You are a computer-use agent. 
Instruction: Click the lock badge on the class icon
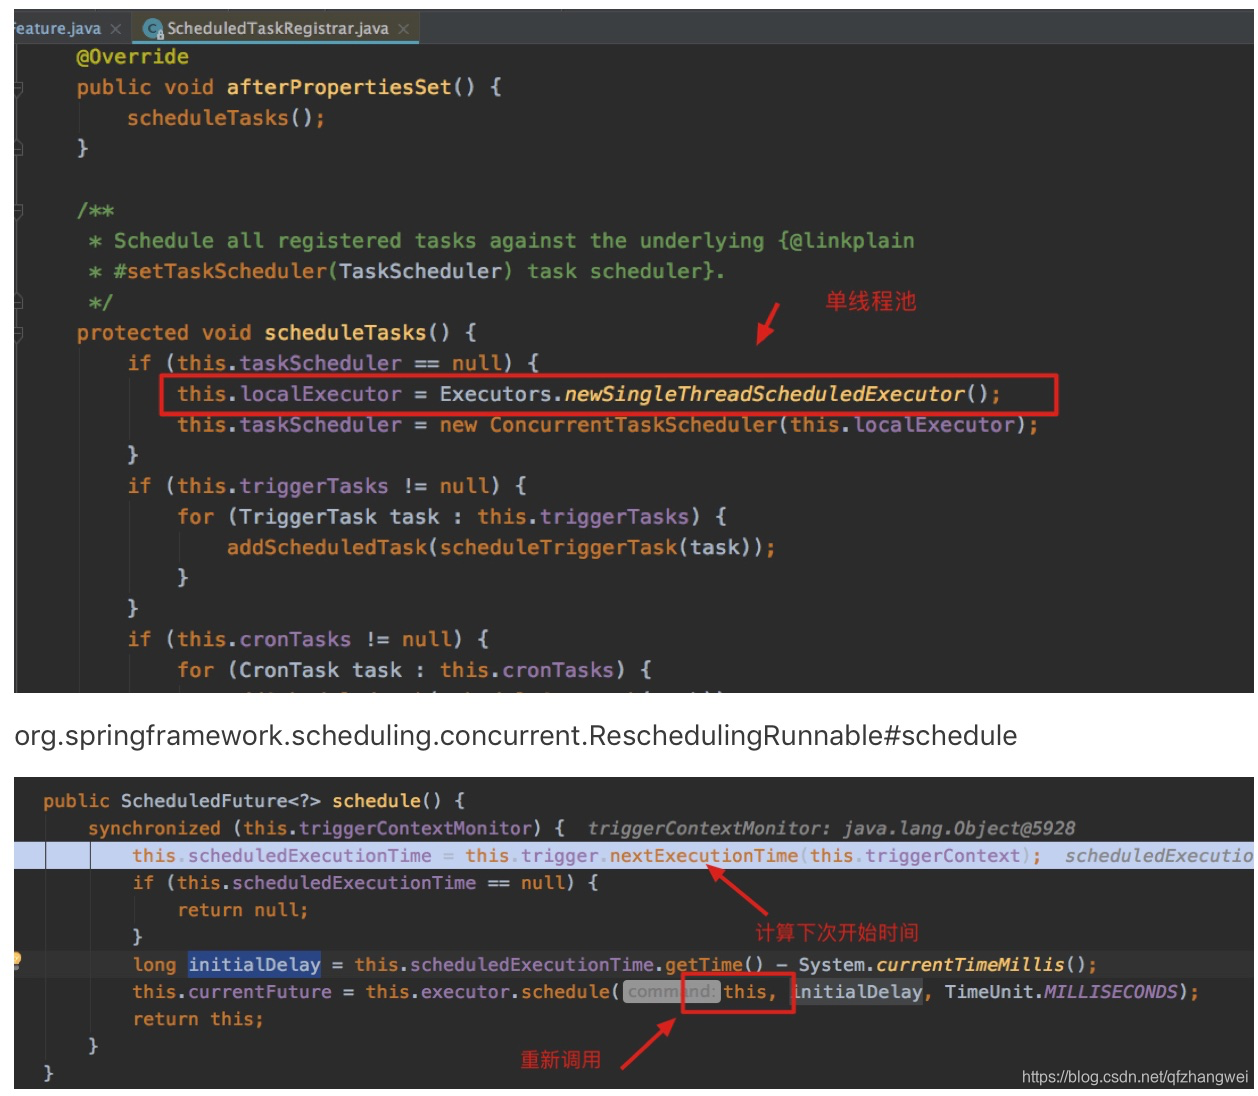coord(160,34)
